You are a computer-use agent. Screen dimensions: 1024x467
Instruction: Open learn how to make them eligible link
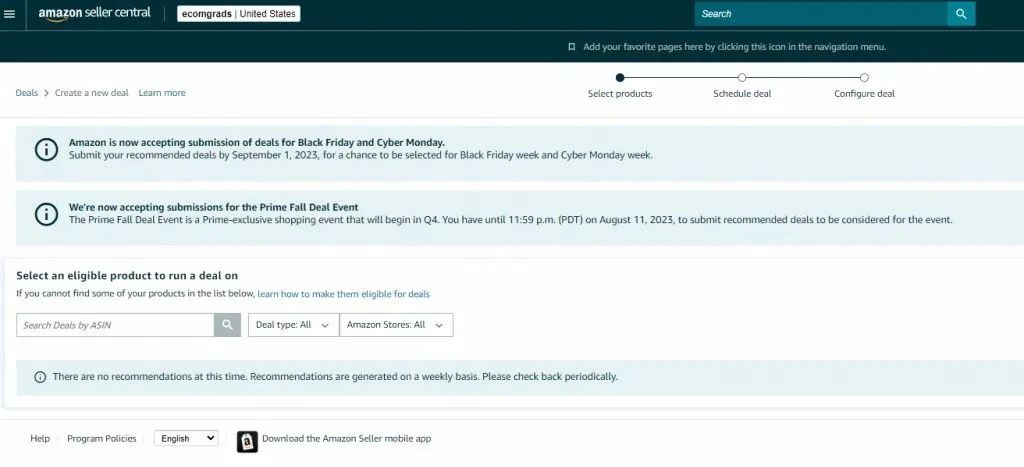click(343, 294)
